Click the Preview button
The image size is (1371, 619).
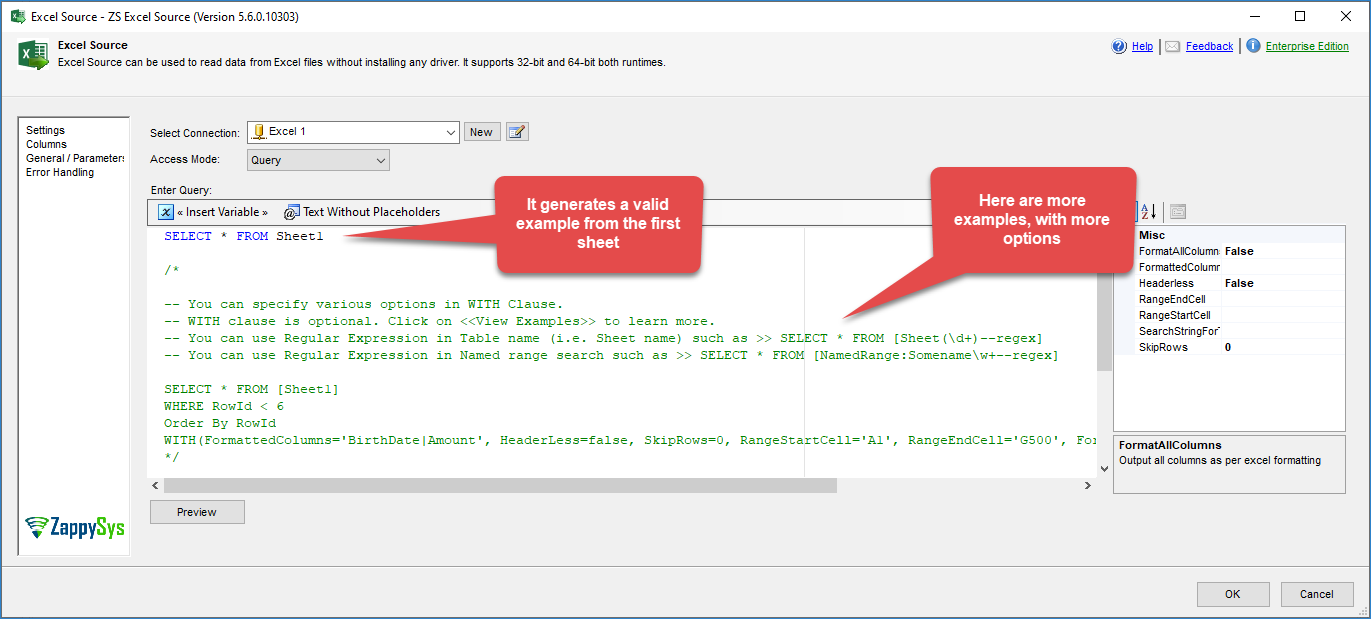point(197,512)
